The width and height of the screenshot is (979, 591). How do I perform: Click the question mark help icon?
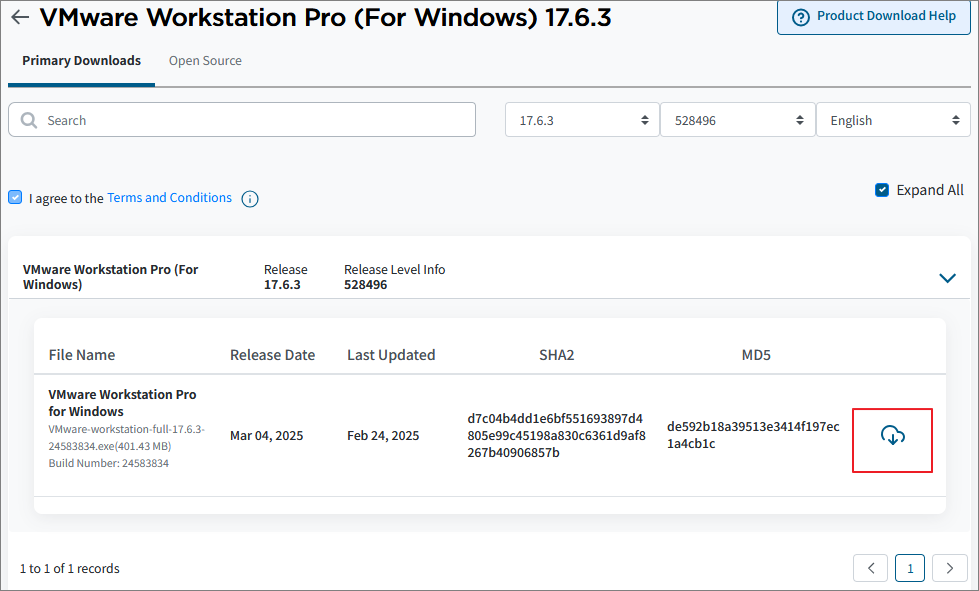800,17
